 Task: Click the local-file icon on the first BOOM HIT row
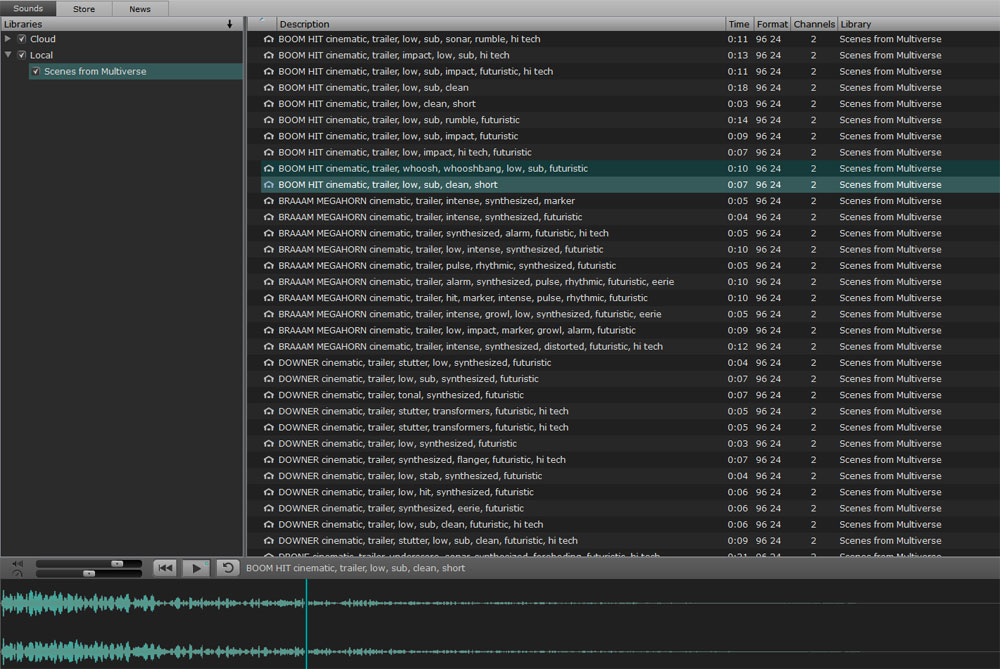click(x=268, y=40)
